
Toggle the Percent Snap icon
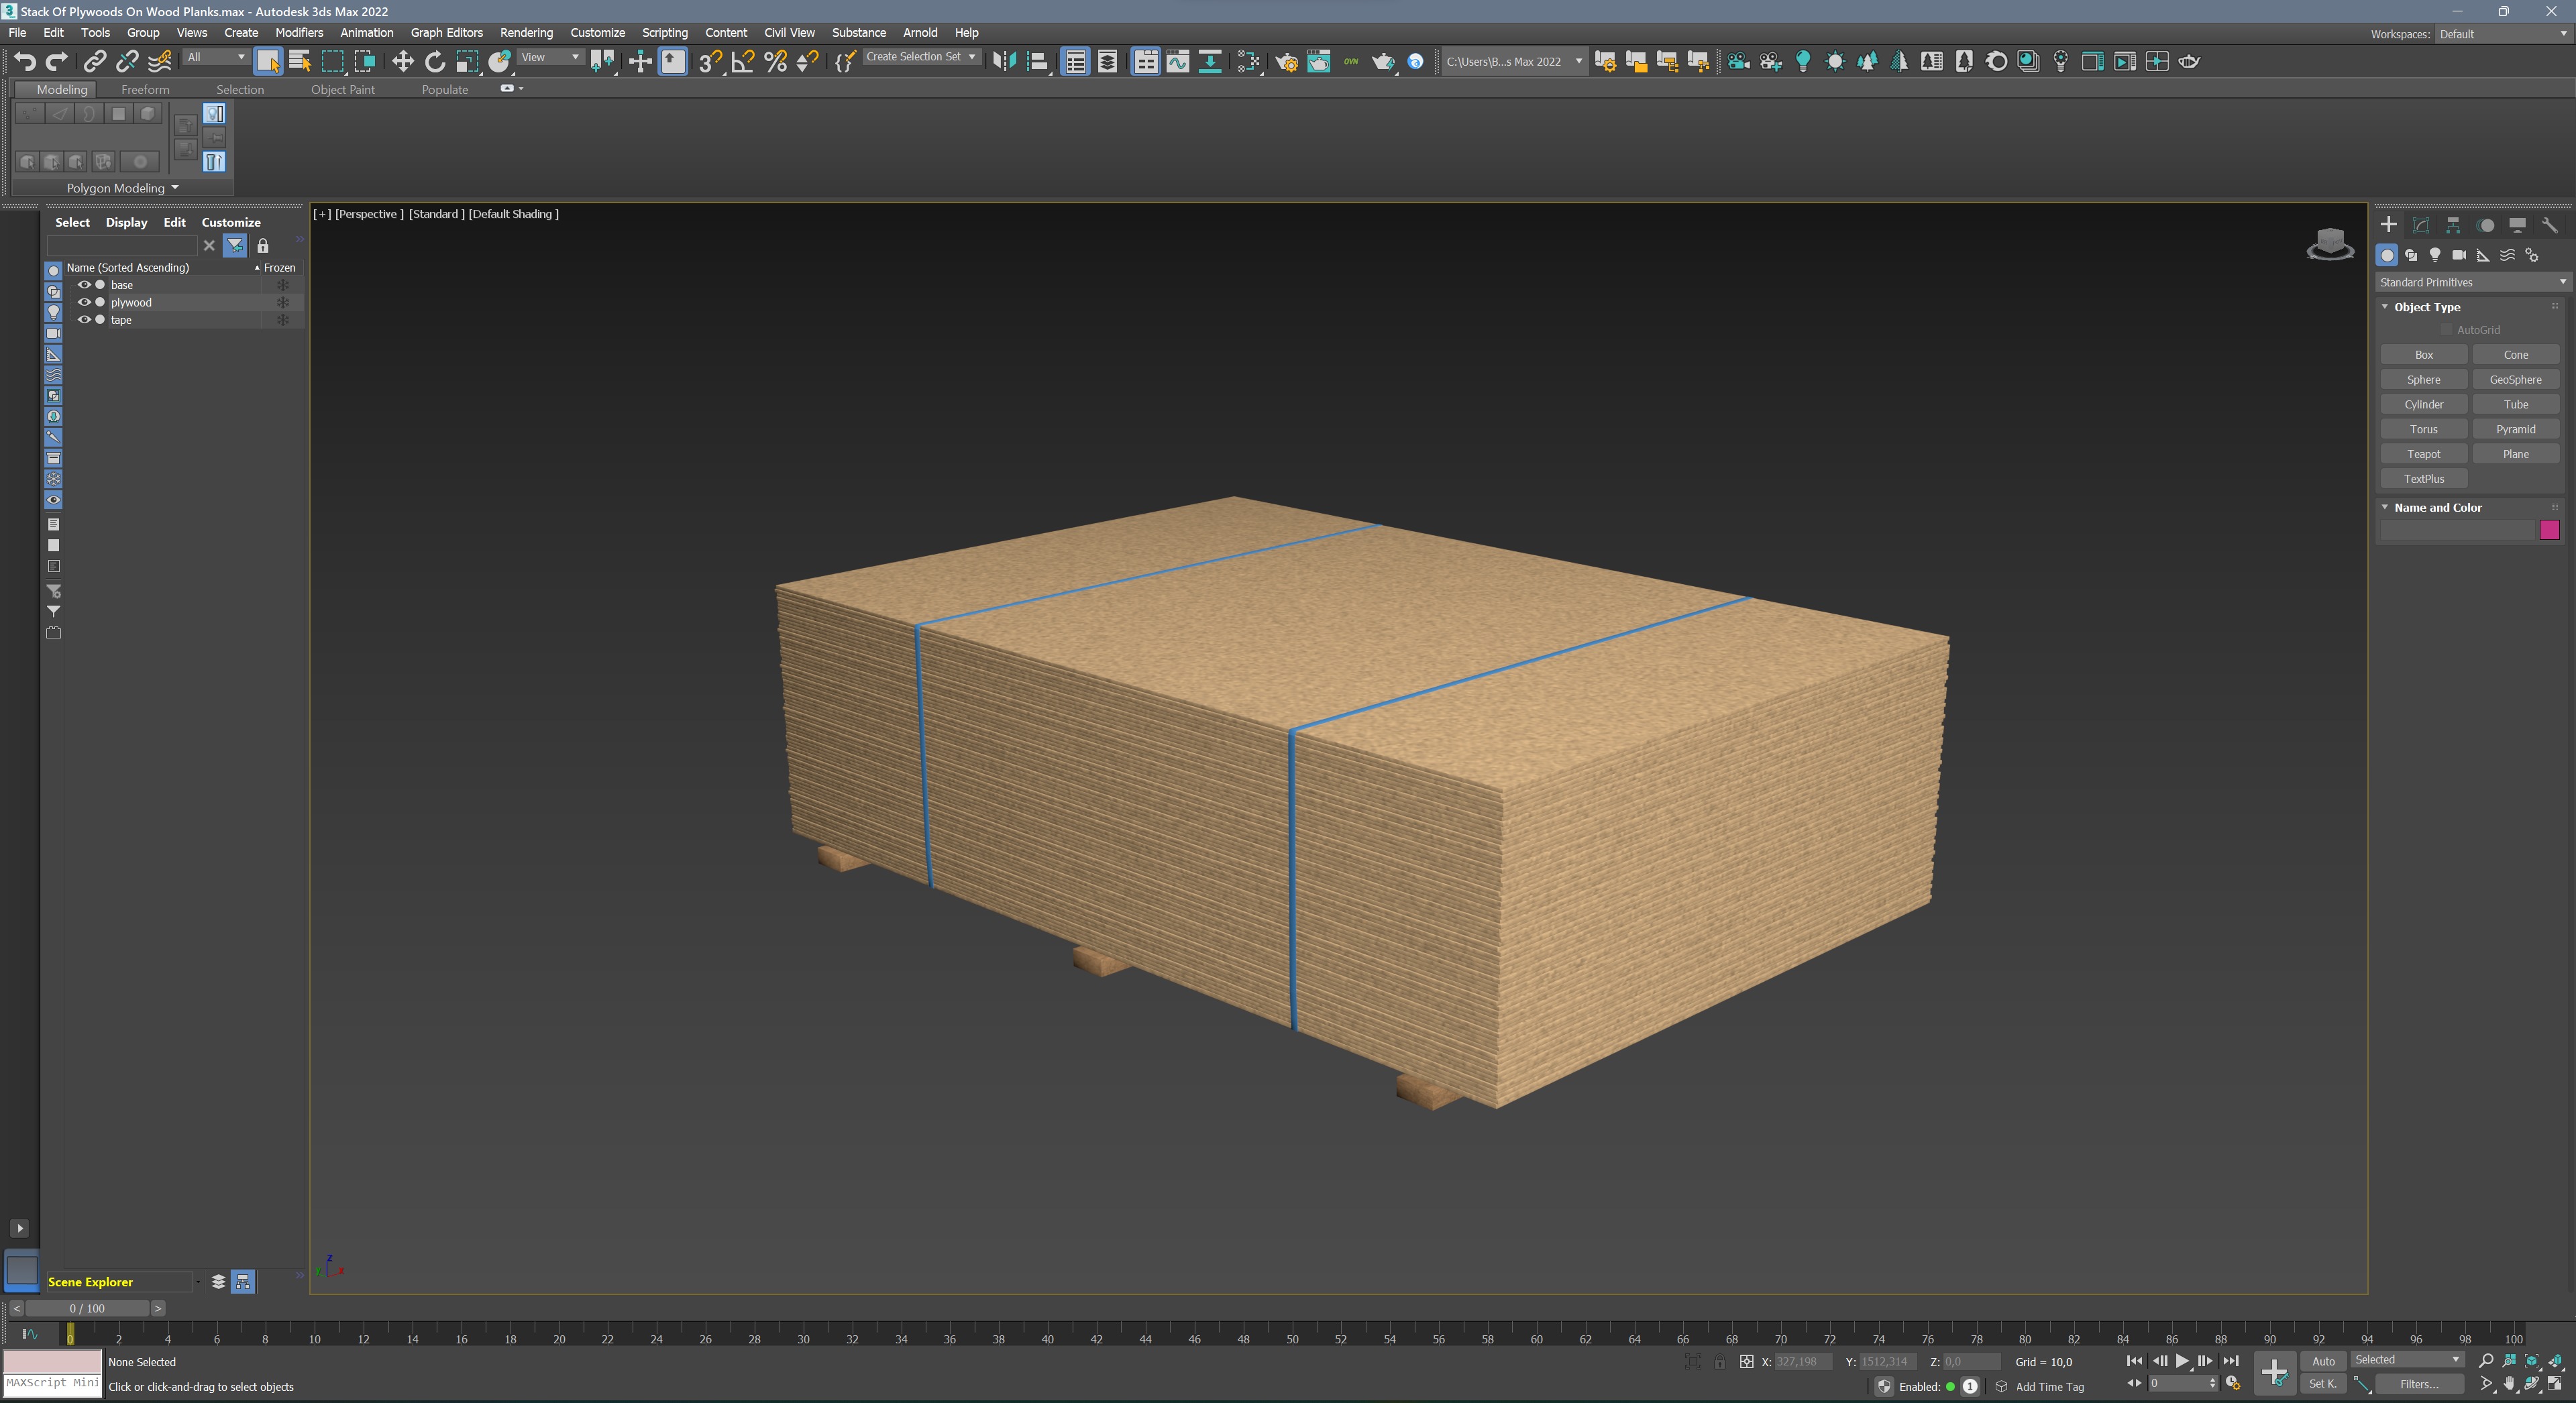pos(775,62)
